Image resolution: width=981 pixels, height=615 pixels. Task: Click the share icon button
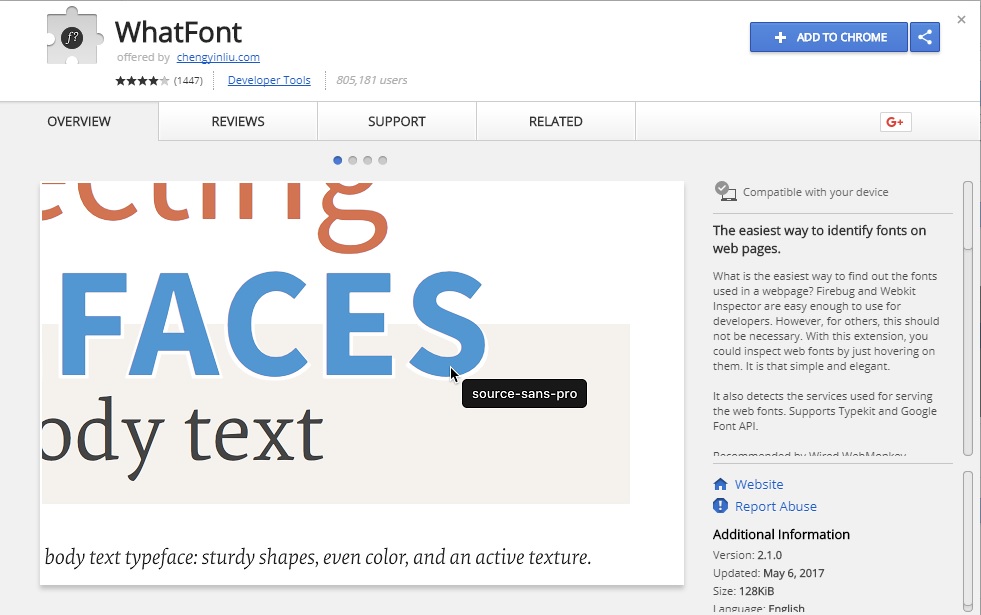[x=925, y=37]
